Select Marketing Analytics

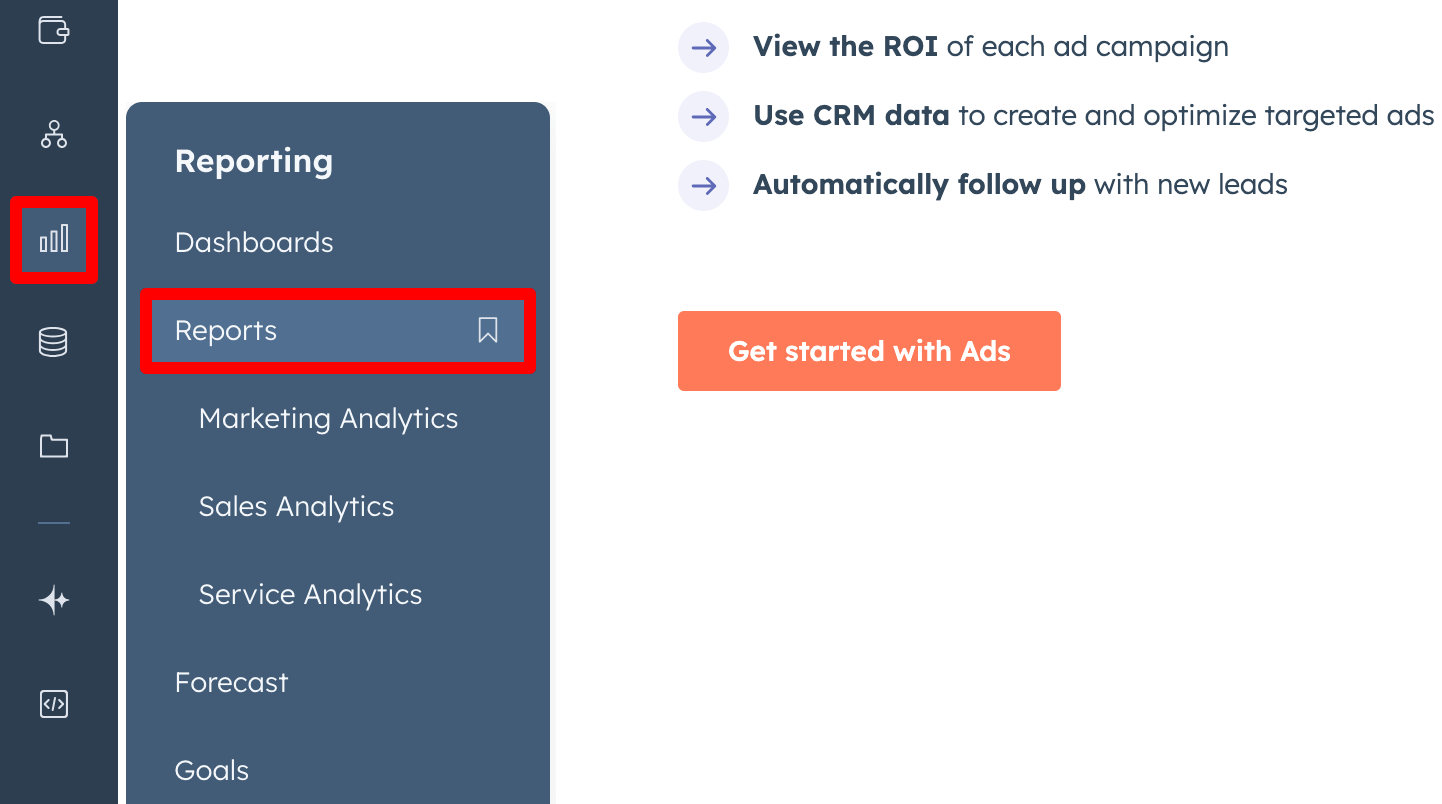[328, 418]
